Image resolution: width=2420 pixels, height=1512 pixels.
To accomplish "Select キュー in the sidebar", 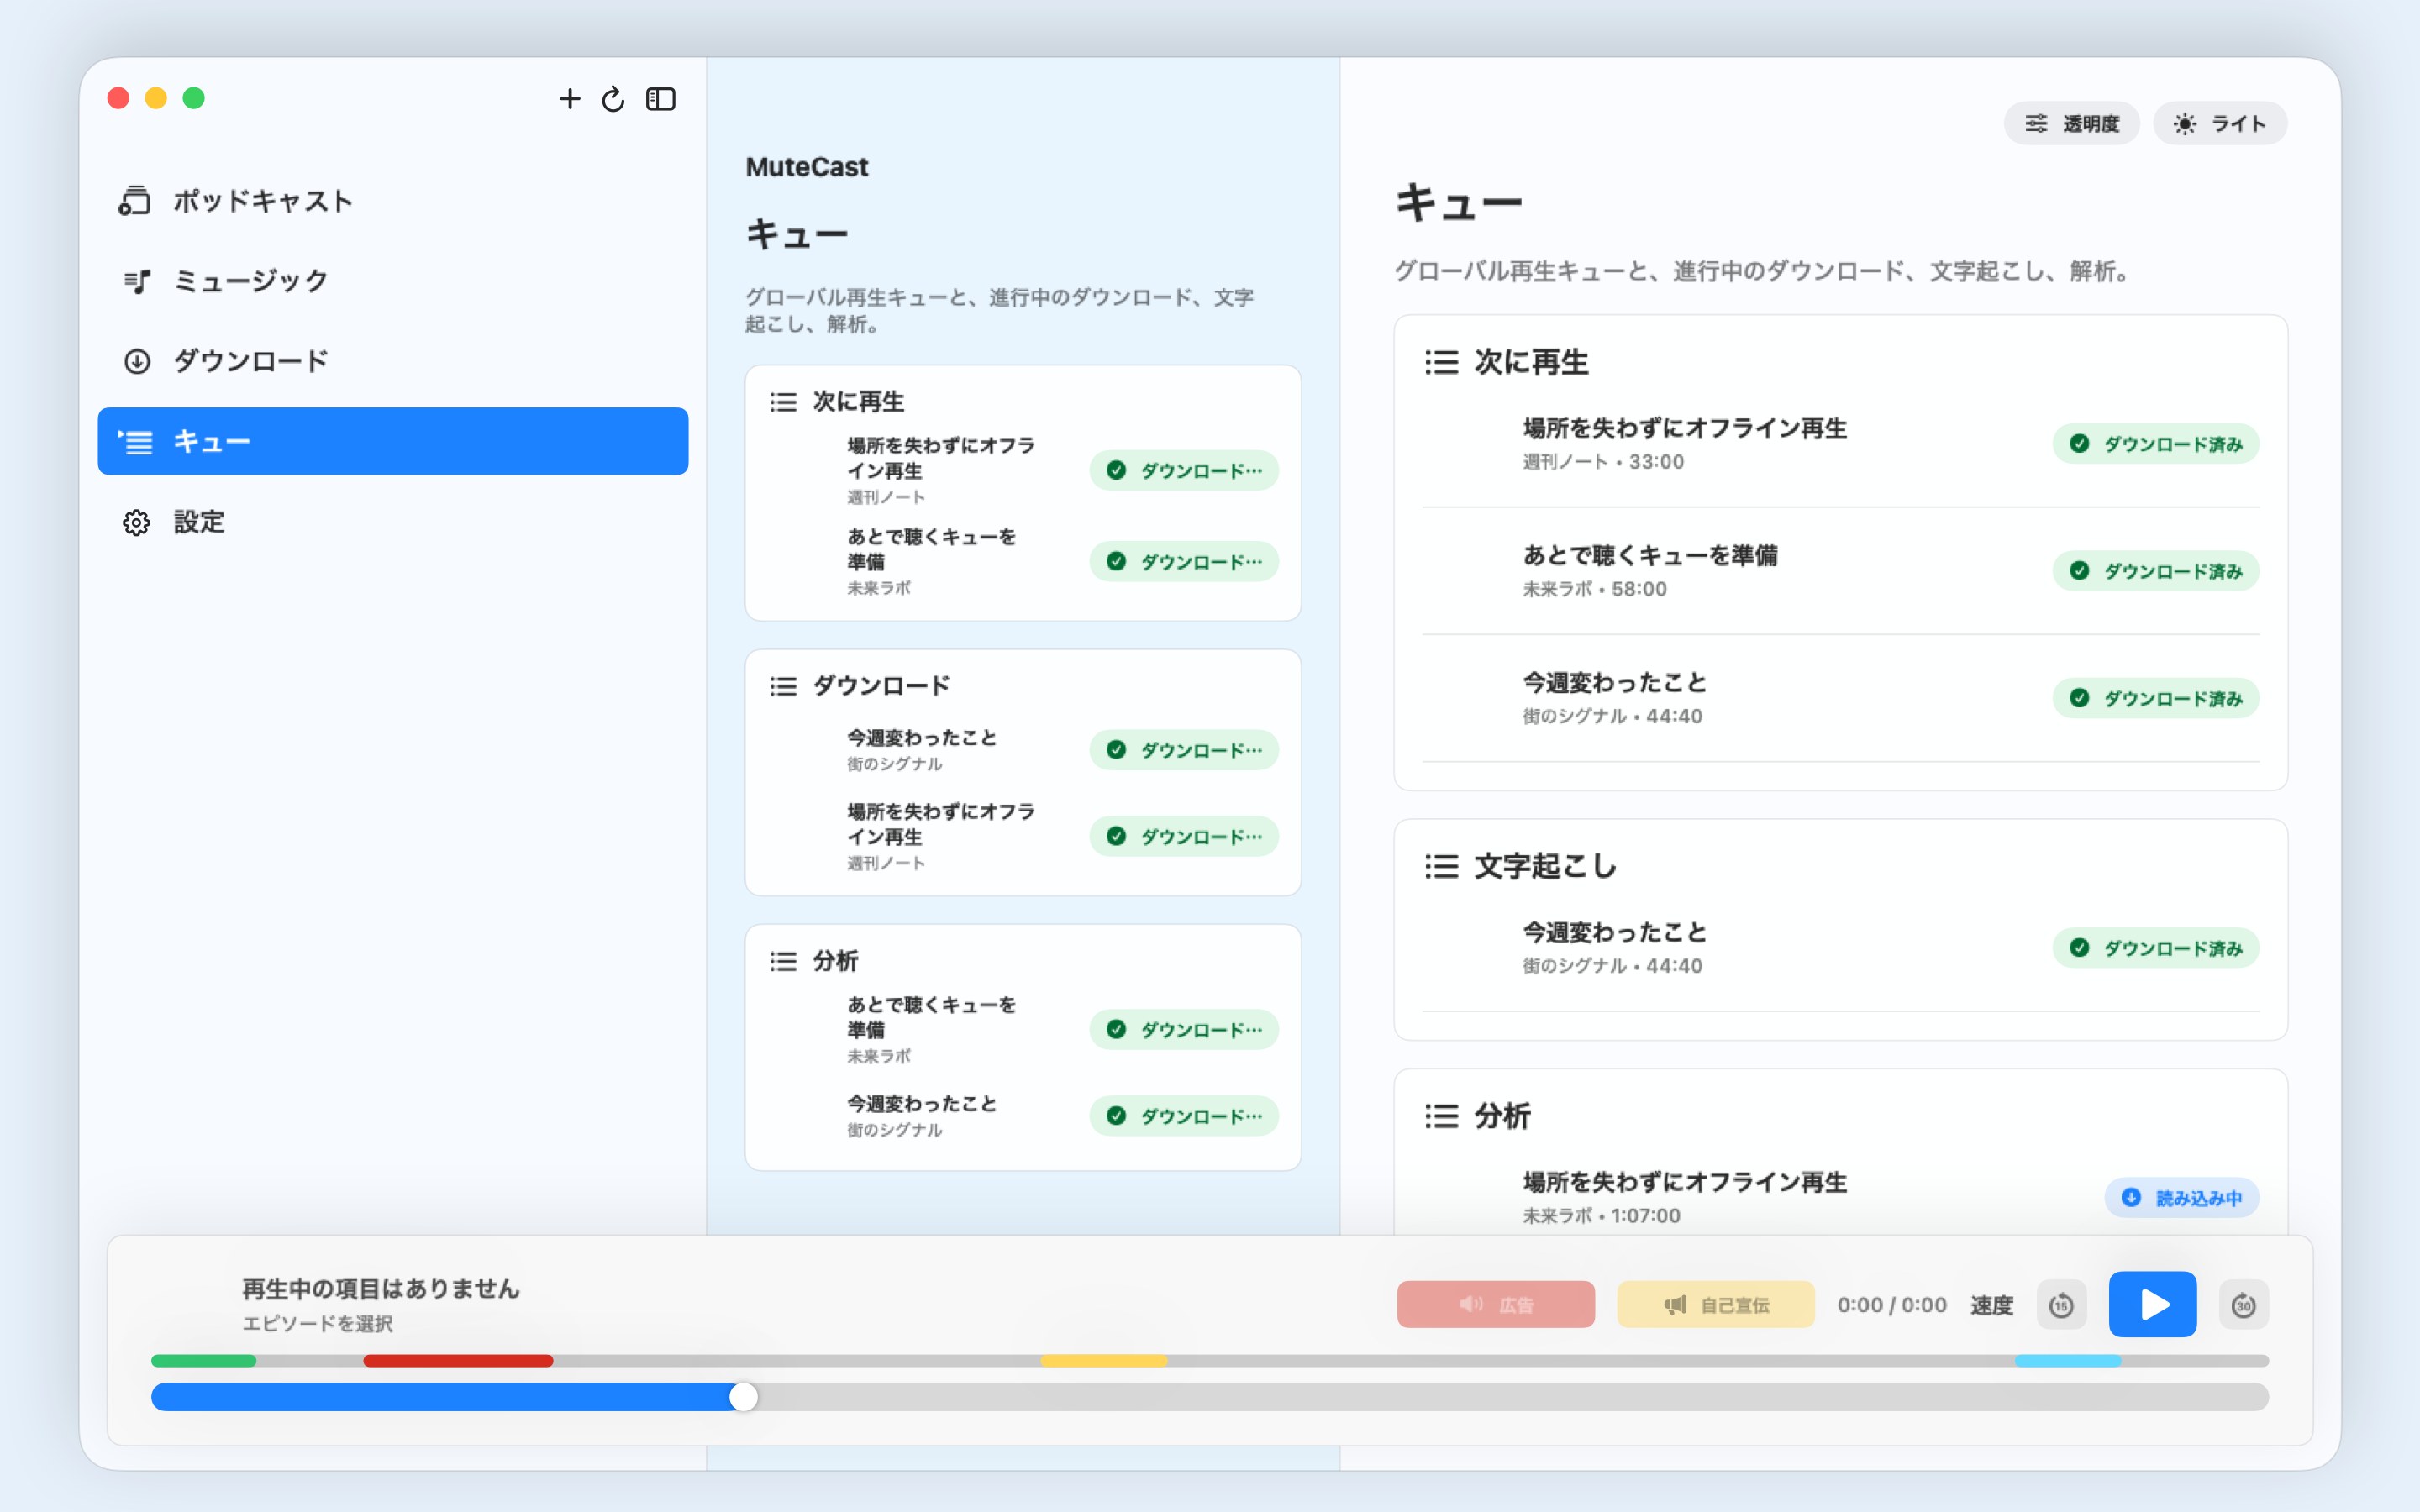I will 393,441.
